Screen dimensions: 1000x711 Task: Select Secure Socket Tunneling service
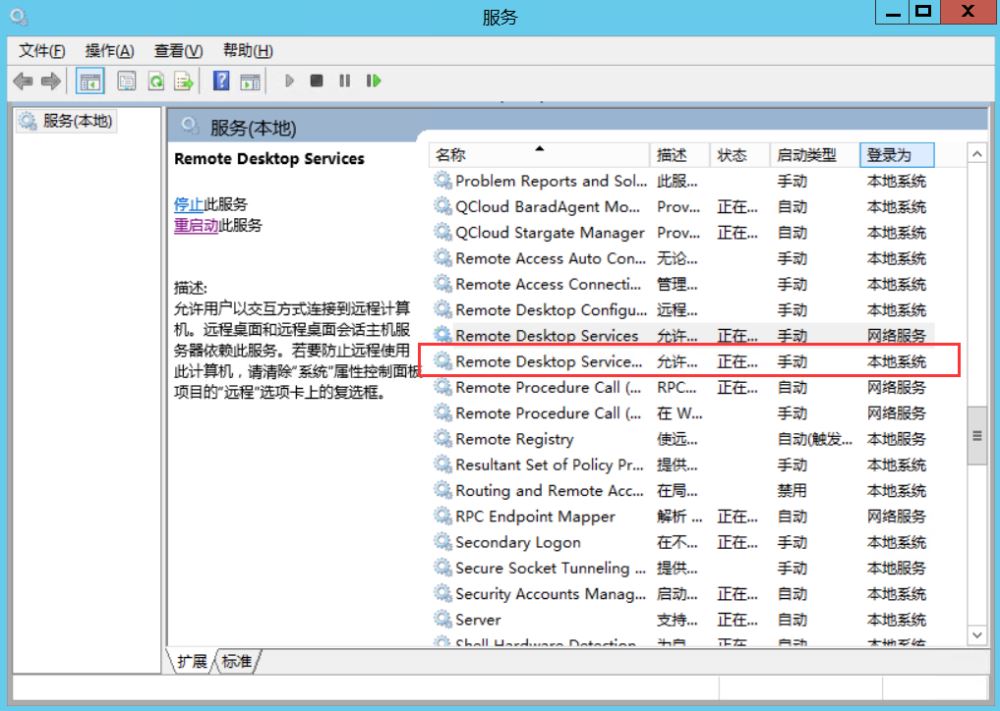(682, 568)
